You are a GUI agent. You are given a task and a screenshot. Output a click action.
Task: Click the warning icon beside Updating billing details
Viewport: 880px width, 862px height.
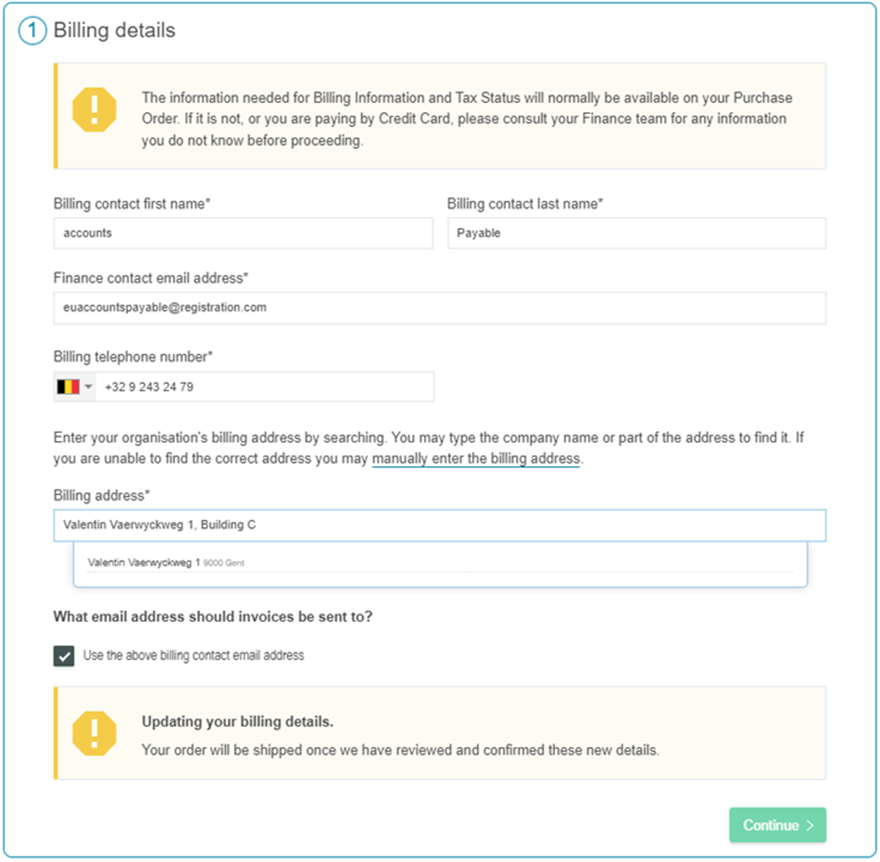(95, 733)
